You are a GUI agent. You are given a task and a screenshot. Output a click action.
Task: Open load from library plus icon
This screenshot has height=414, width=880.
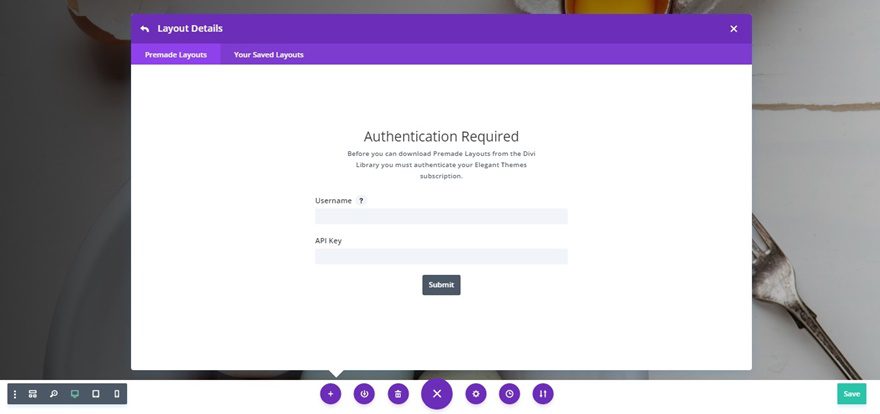[x=331, y=394]
